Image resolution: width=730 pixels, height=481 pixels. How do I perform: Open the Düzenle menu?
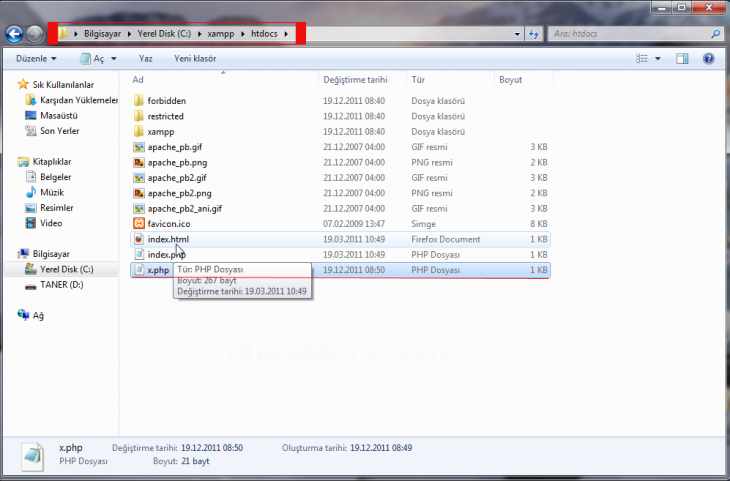tap(36, 58)
